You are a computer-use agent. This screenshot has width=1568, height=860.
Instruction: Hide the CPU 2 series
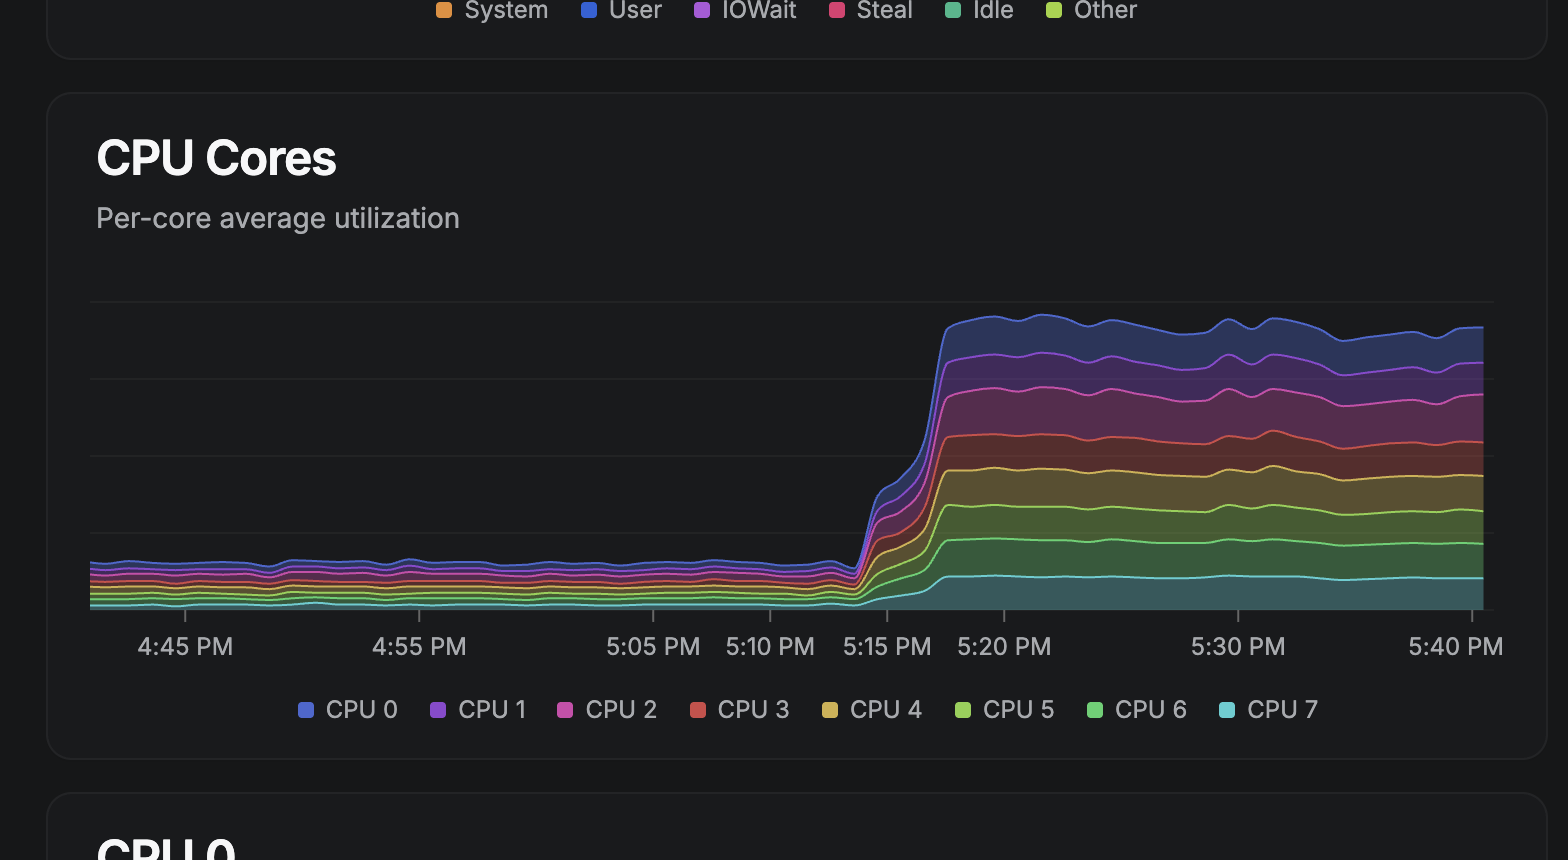click(x=607, y=709)
